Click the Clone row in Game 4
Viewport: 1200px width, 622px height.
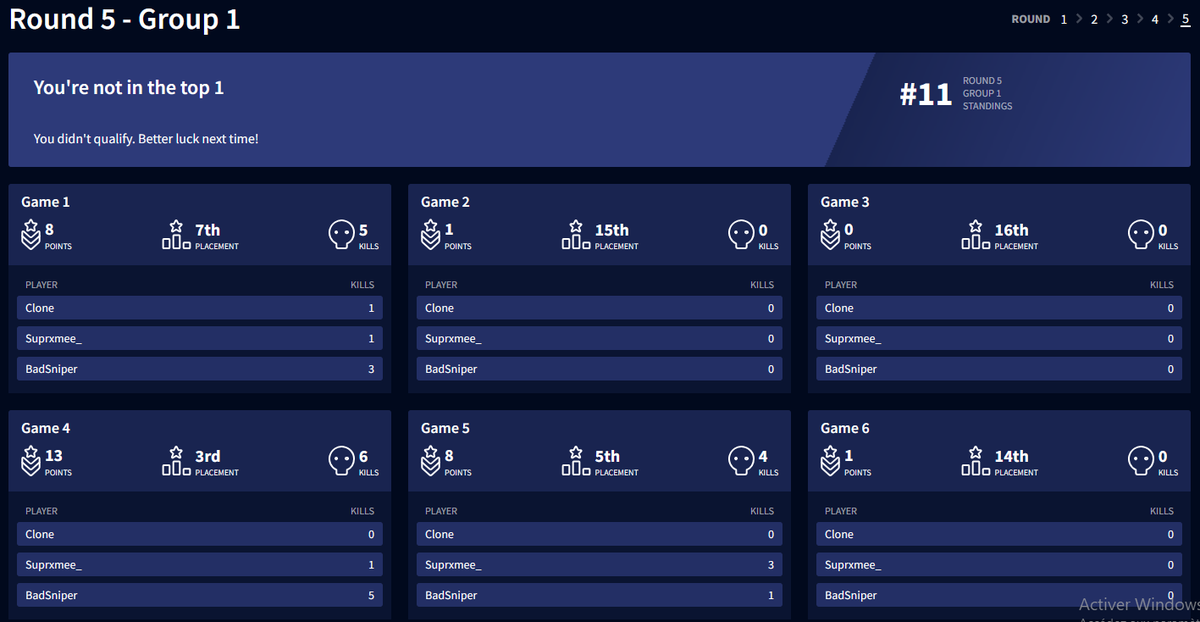pos(200,534)
